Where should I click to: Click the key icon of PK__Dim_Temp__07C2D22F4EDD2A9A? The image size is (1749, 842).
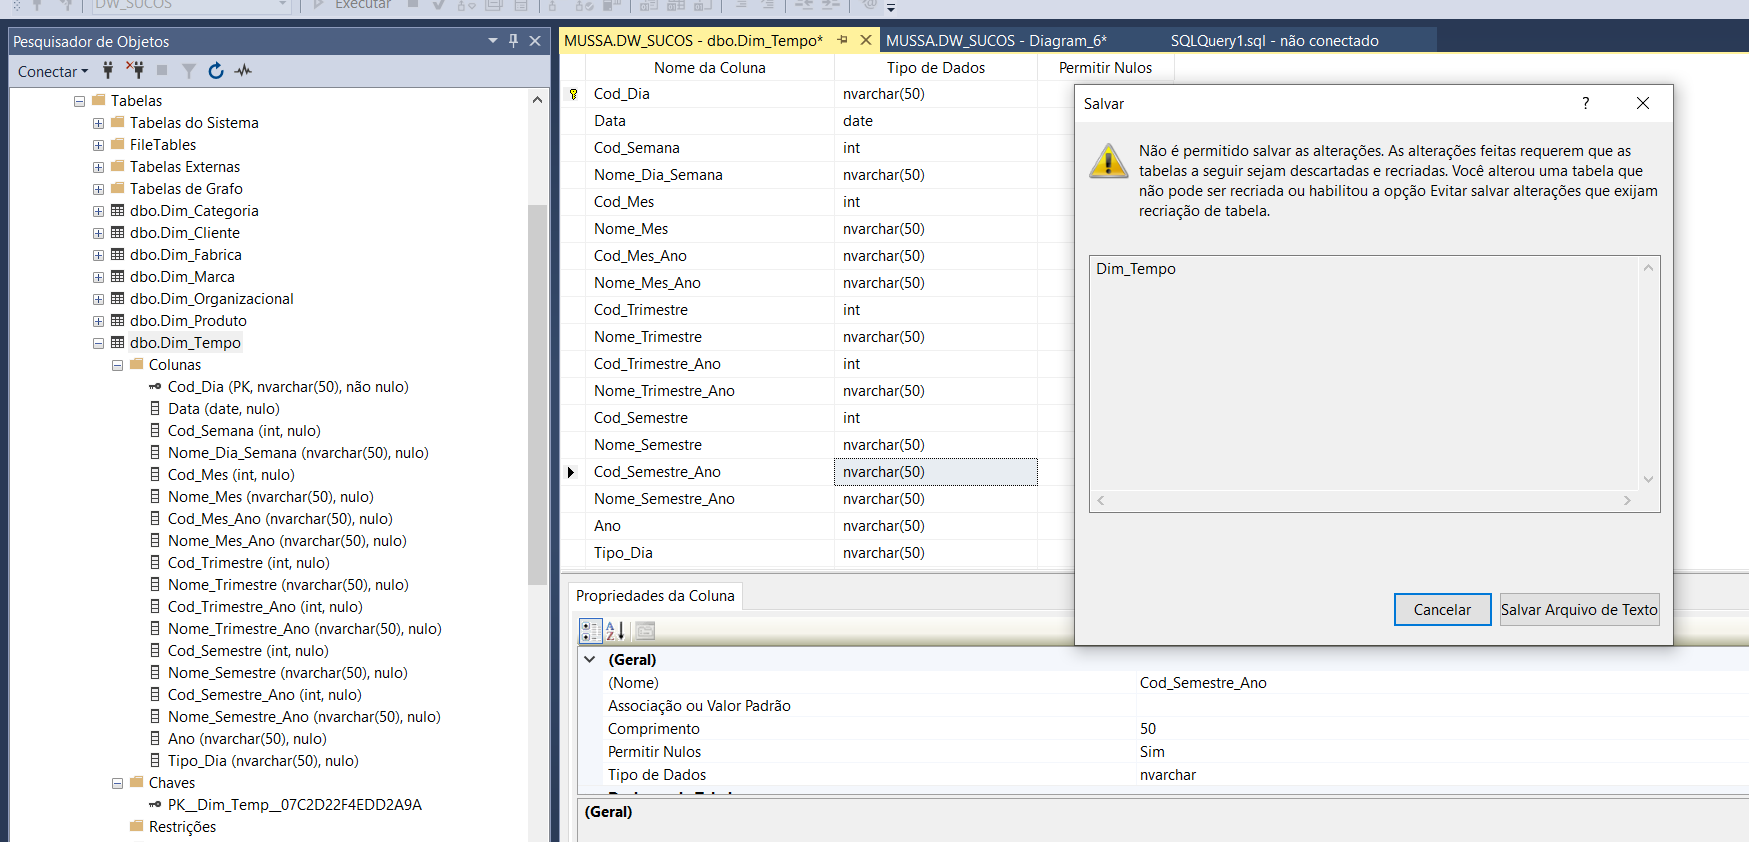coord(155,804)
